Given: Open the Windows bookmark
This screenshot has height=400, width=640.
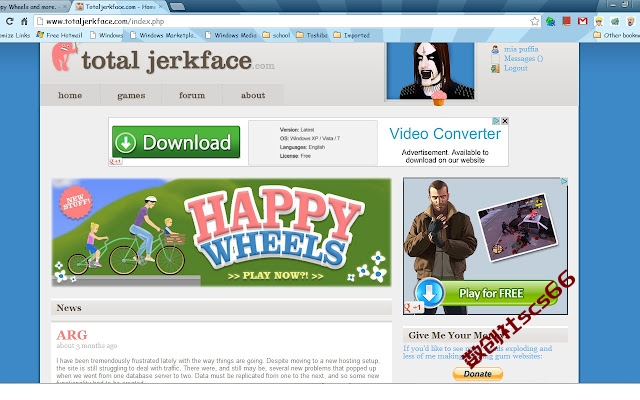Looking at the screenshot, I should point(106,35).
